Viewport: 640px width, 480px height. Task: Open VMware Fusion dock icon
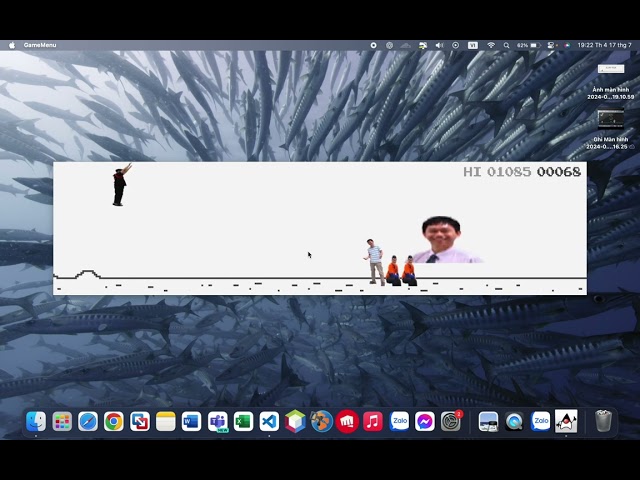pyautogui.click(x=140, y=422)
